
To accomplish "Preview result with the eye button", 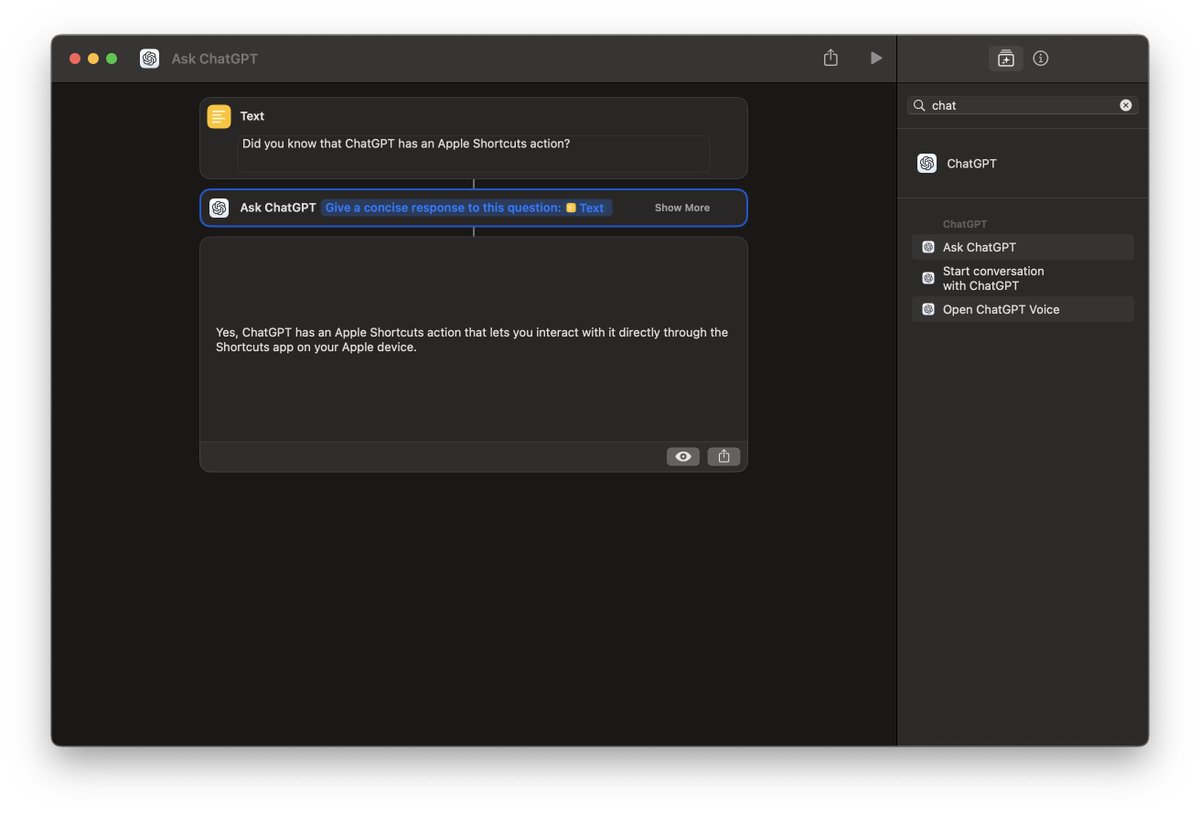I will tap(683, 456).
